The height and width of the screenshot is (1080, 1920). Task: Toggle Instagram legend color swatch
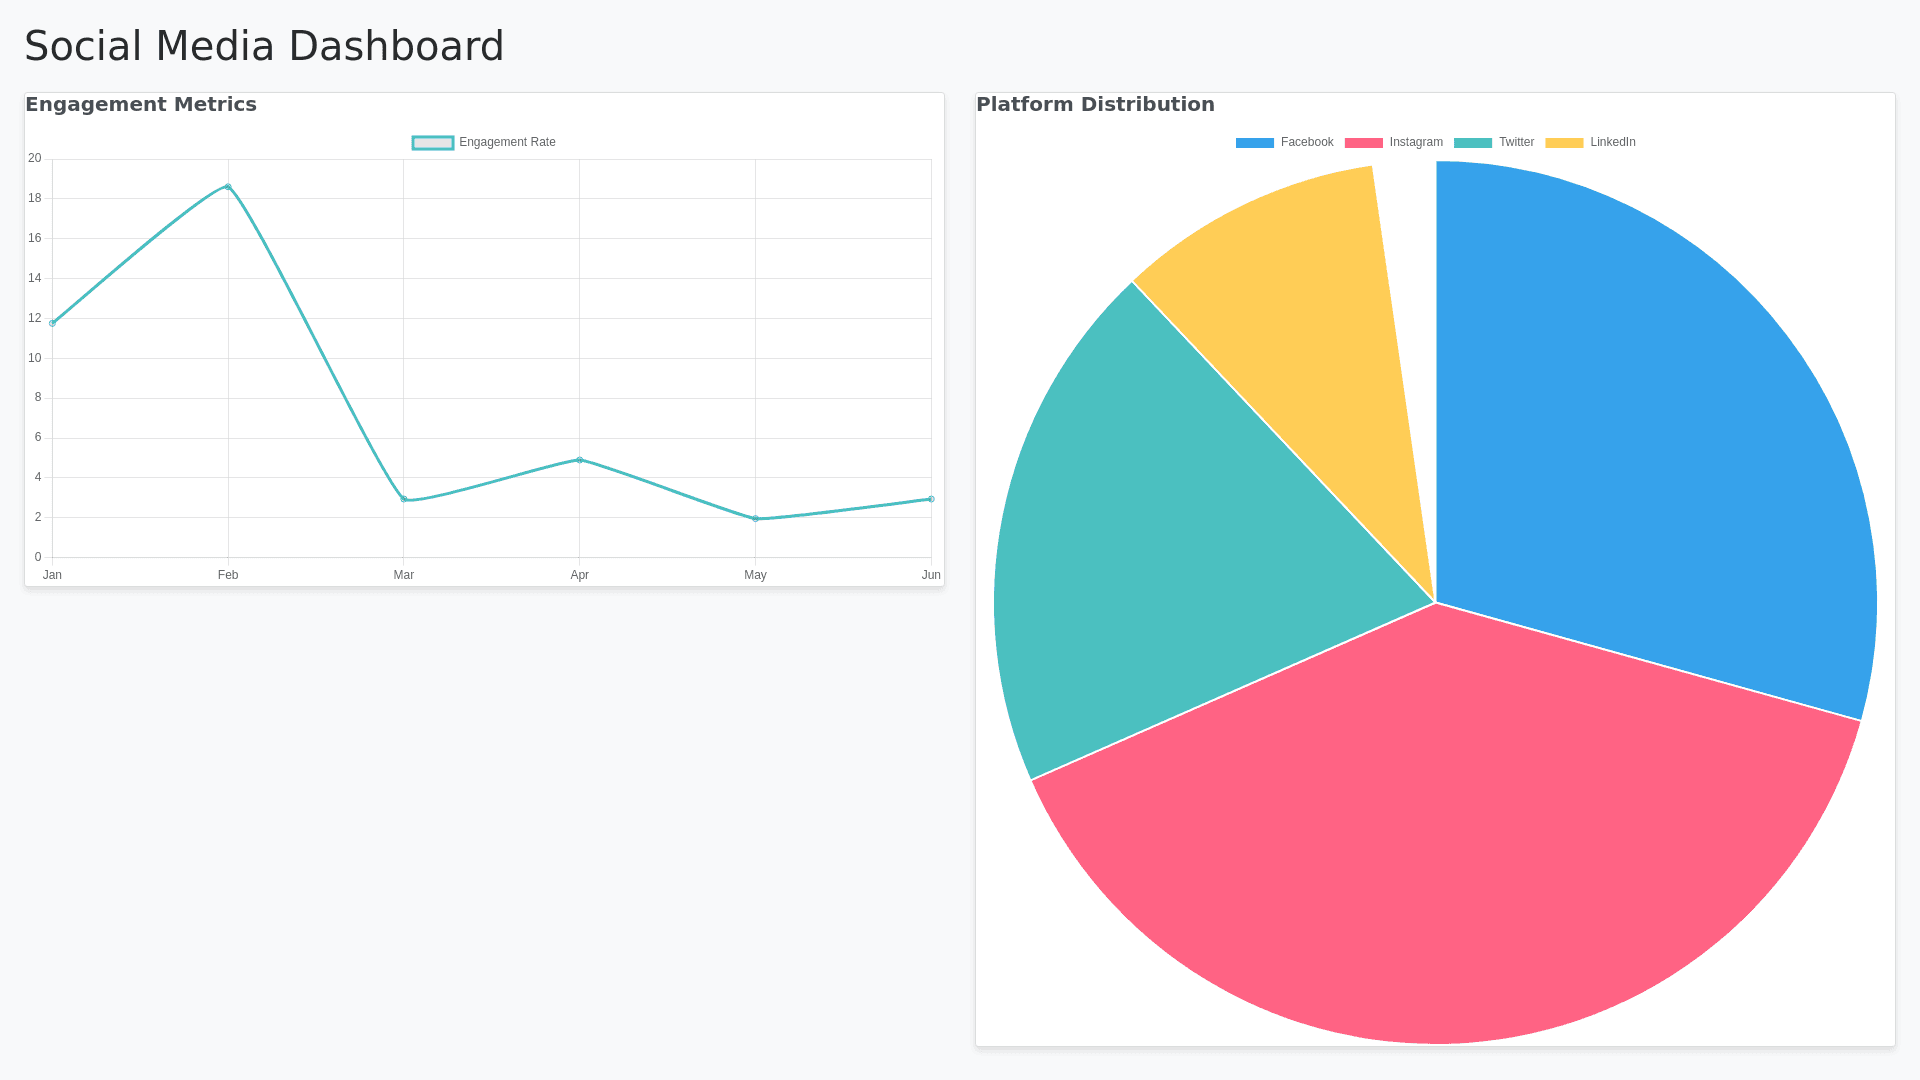pyautogui.click(x=1363, y=143)
